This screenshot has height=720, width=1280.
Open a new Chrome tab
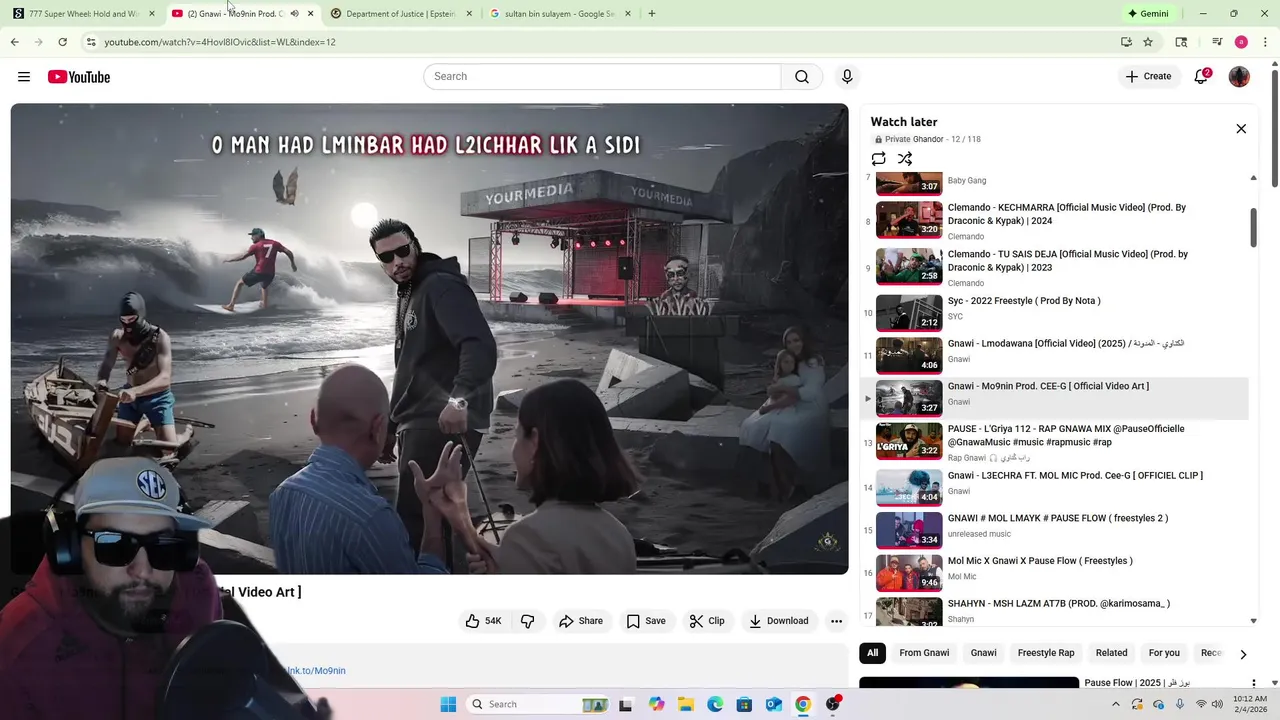coord(652,14)
